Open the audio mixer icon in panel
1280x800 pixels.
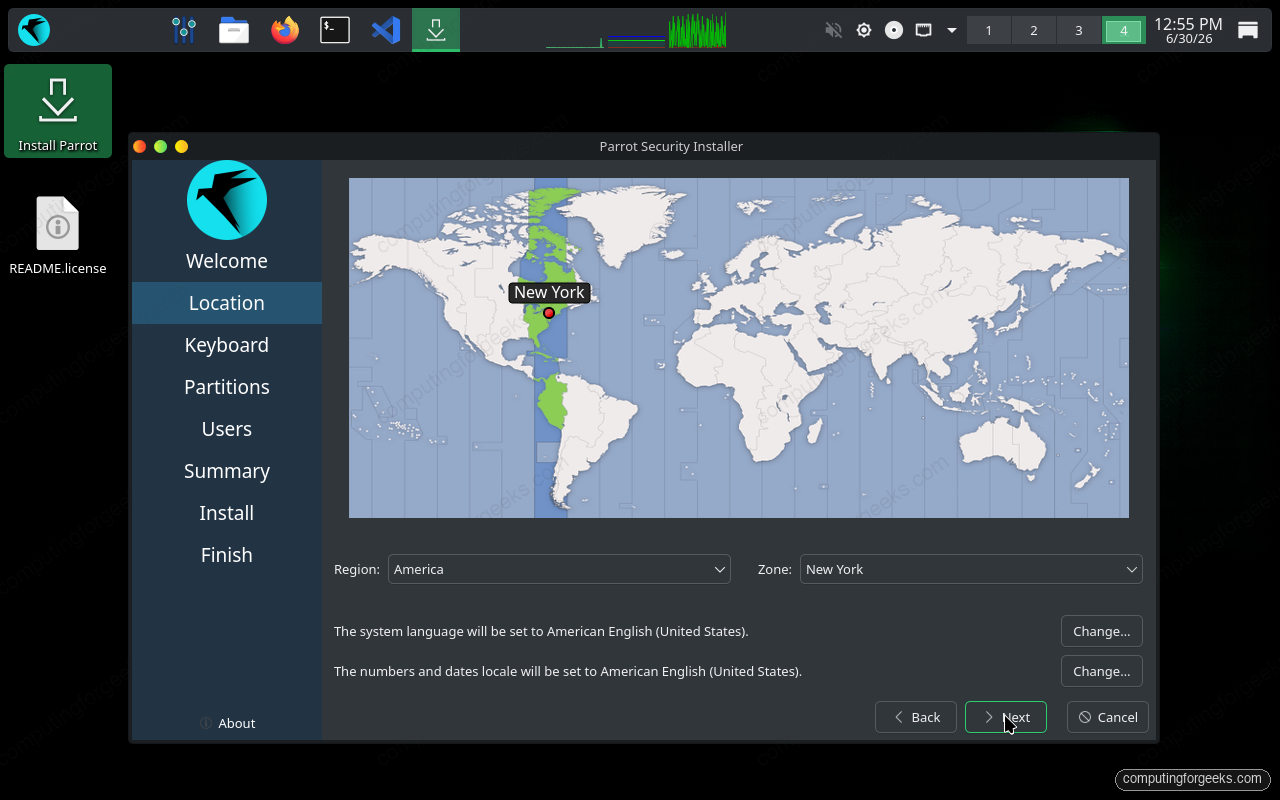click(x=183, y=30)
